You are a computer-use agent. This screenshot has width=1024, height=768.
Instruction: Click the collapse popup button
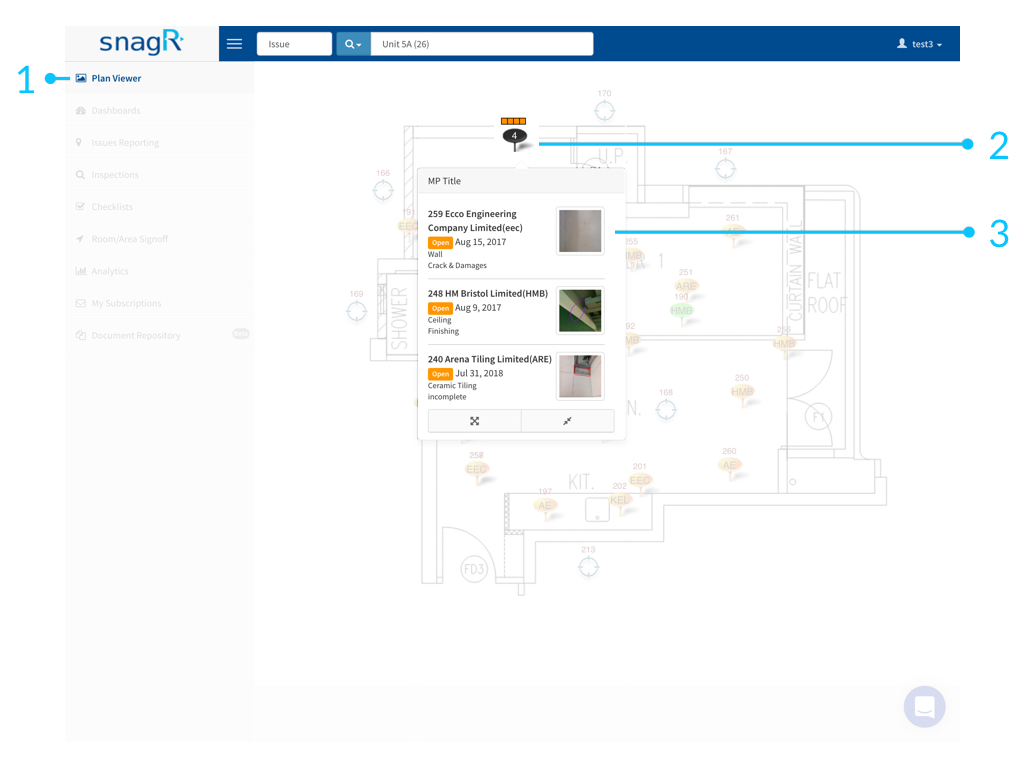point(568,421)
